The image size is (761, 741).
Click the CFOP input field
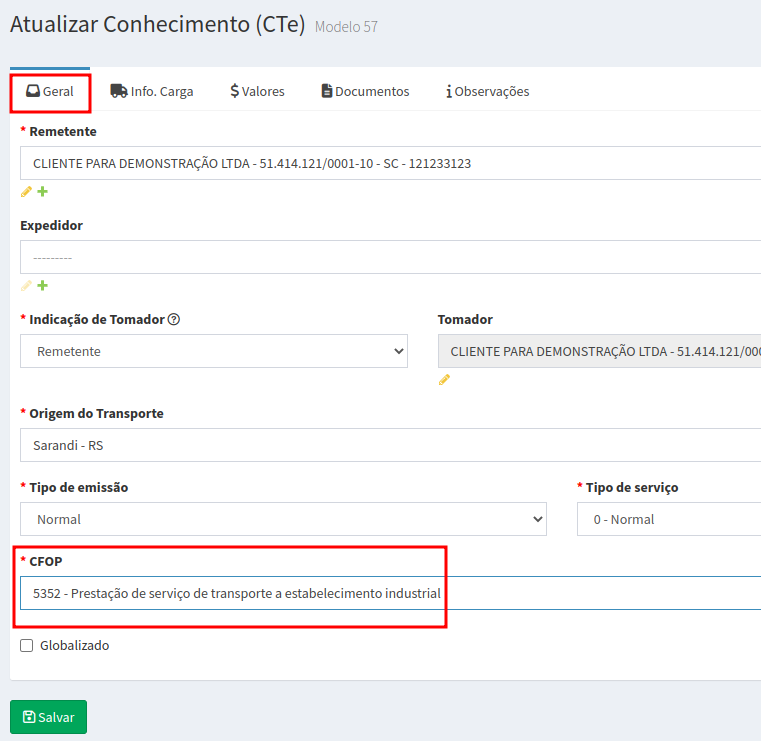(390, 594)
